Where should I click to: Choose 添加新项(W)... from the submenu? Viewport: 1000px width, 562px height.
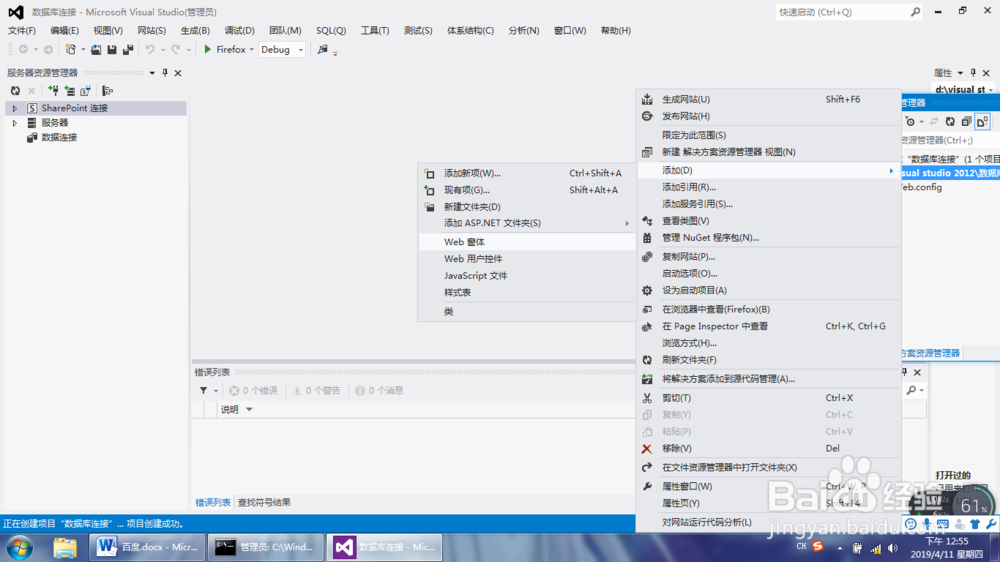527,173
